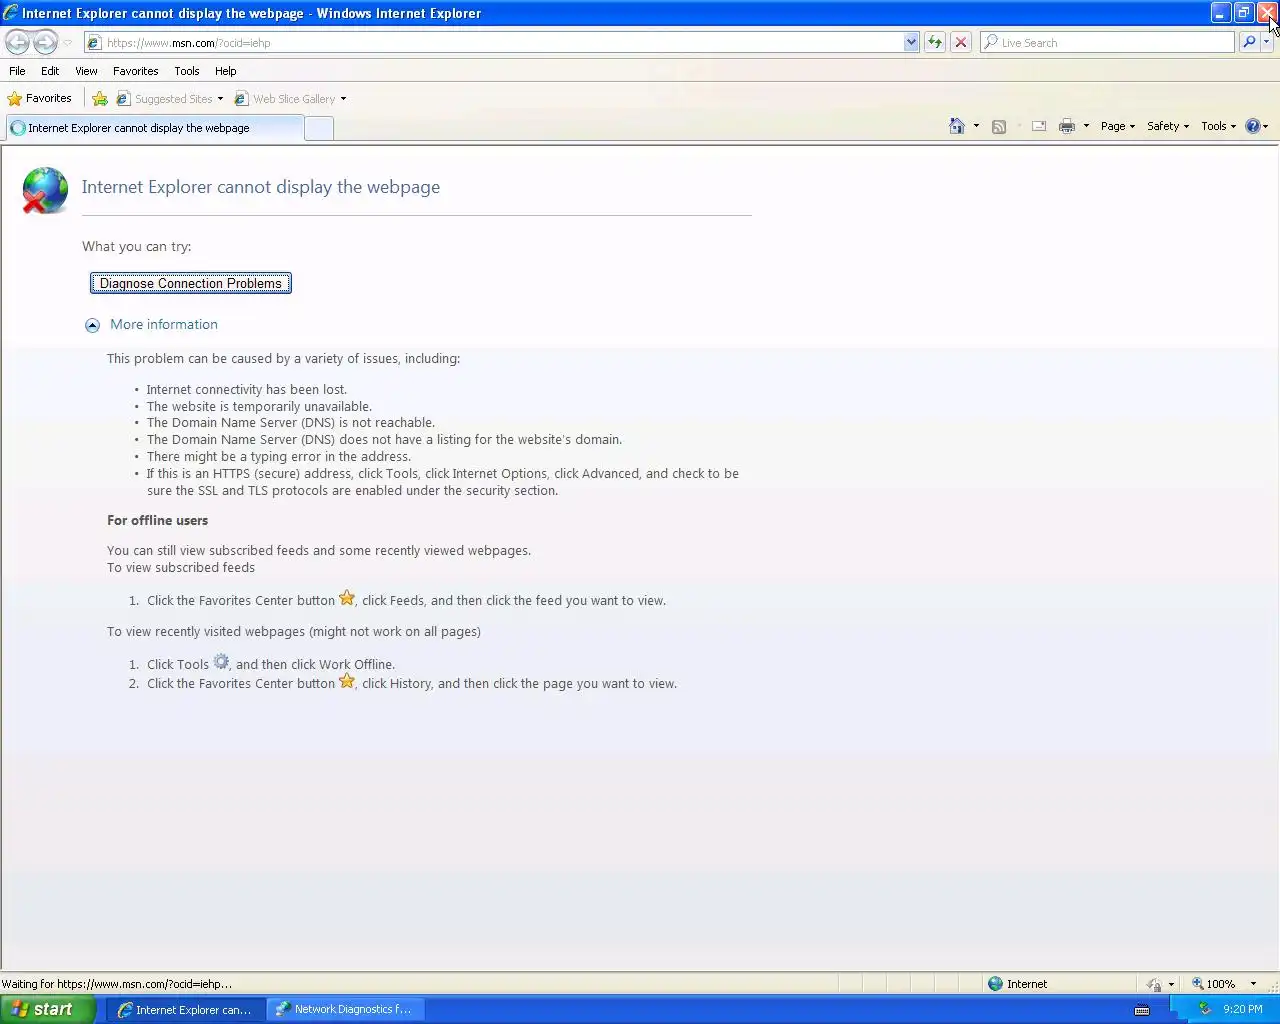Viewport: 1280px width, 1024px height.
Task: Open a new blank tab
Action: click(x=318, y=128)
